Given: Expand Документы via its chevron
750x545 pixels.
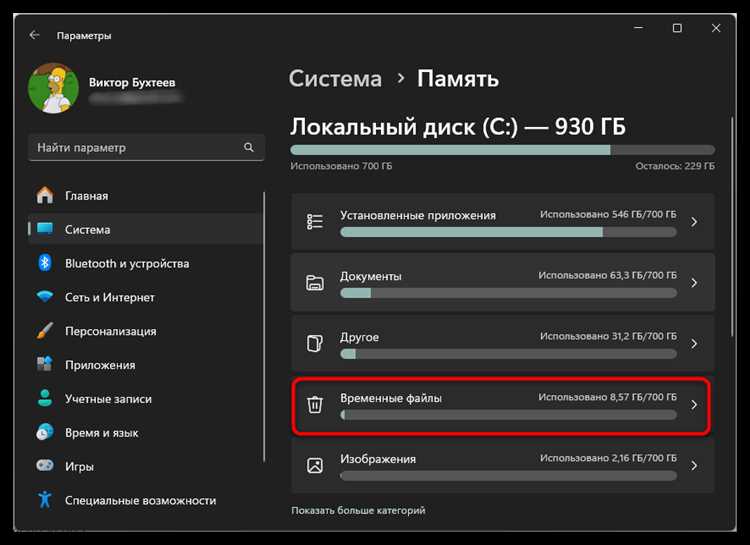Looking at the screenshot, I should pos(694,283).
